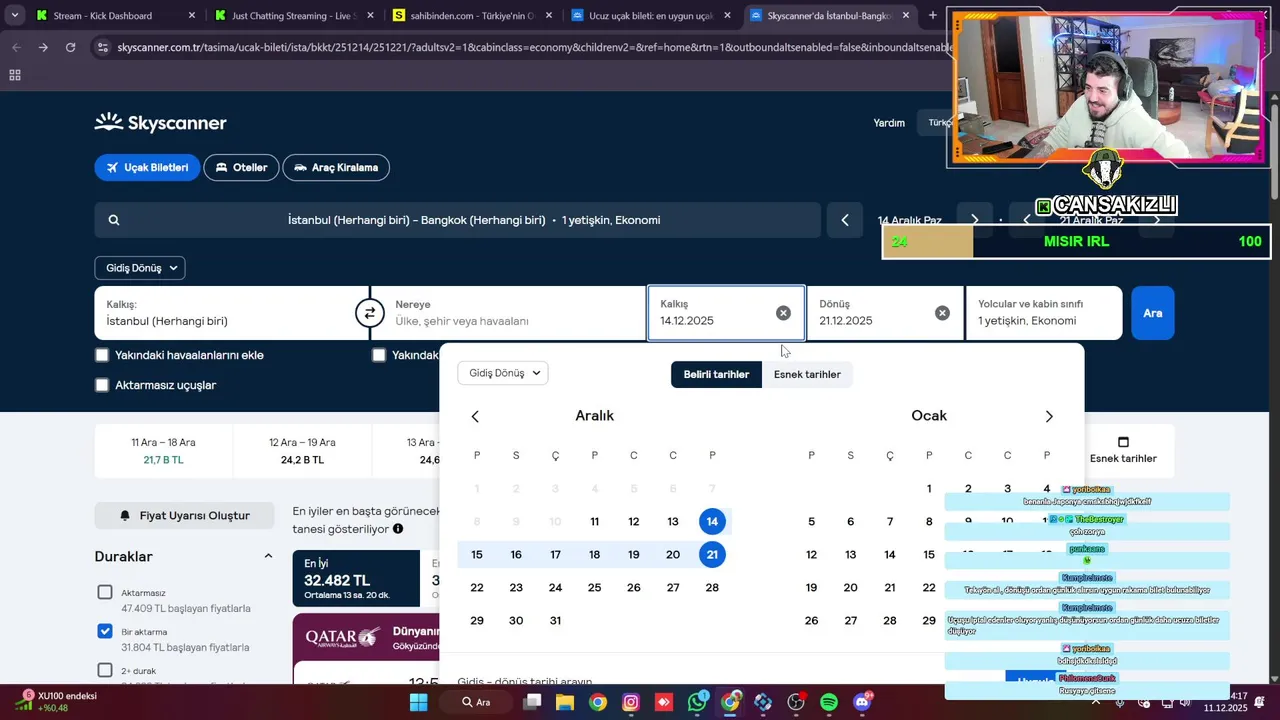The image size is (1280, 720).
Task: Close the Stream - Kick Dashboard tab
Action: coord(192,15)
